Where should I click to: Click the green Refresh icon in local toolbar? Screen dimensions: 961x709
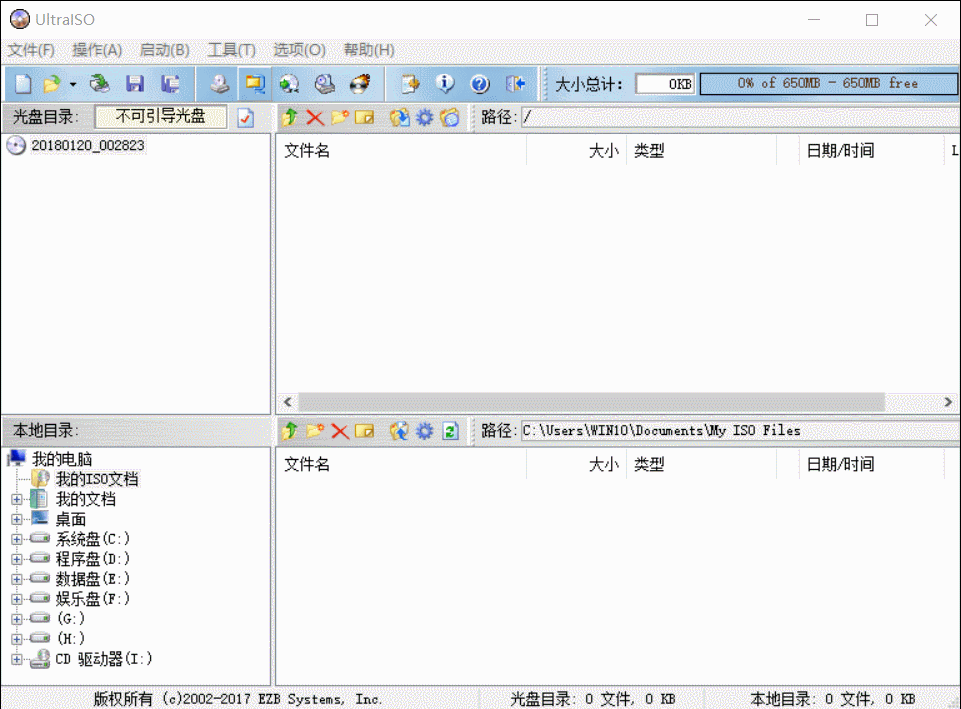pyautogui.click(x=450, y=431)
